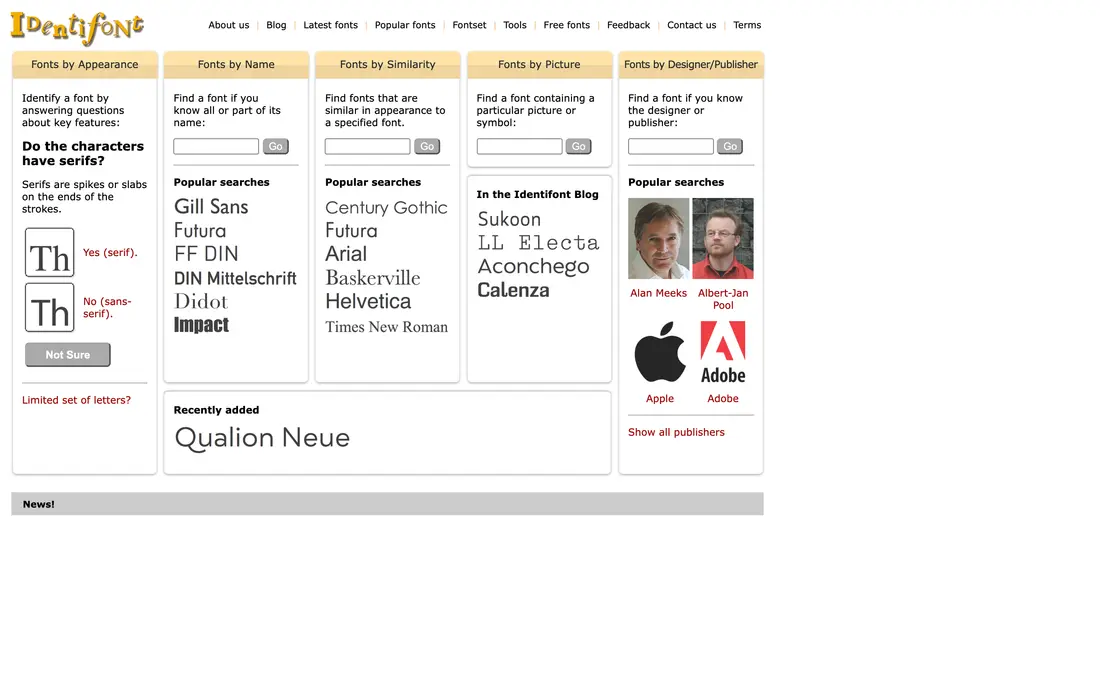Open Baskerville similarity search
1100x688 pixels.
click(x=373, y=278)
